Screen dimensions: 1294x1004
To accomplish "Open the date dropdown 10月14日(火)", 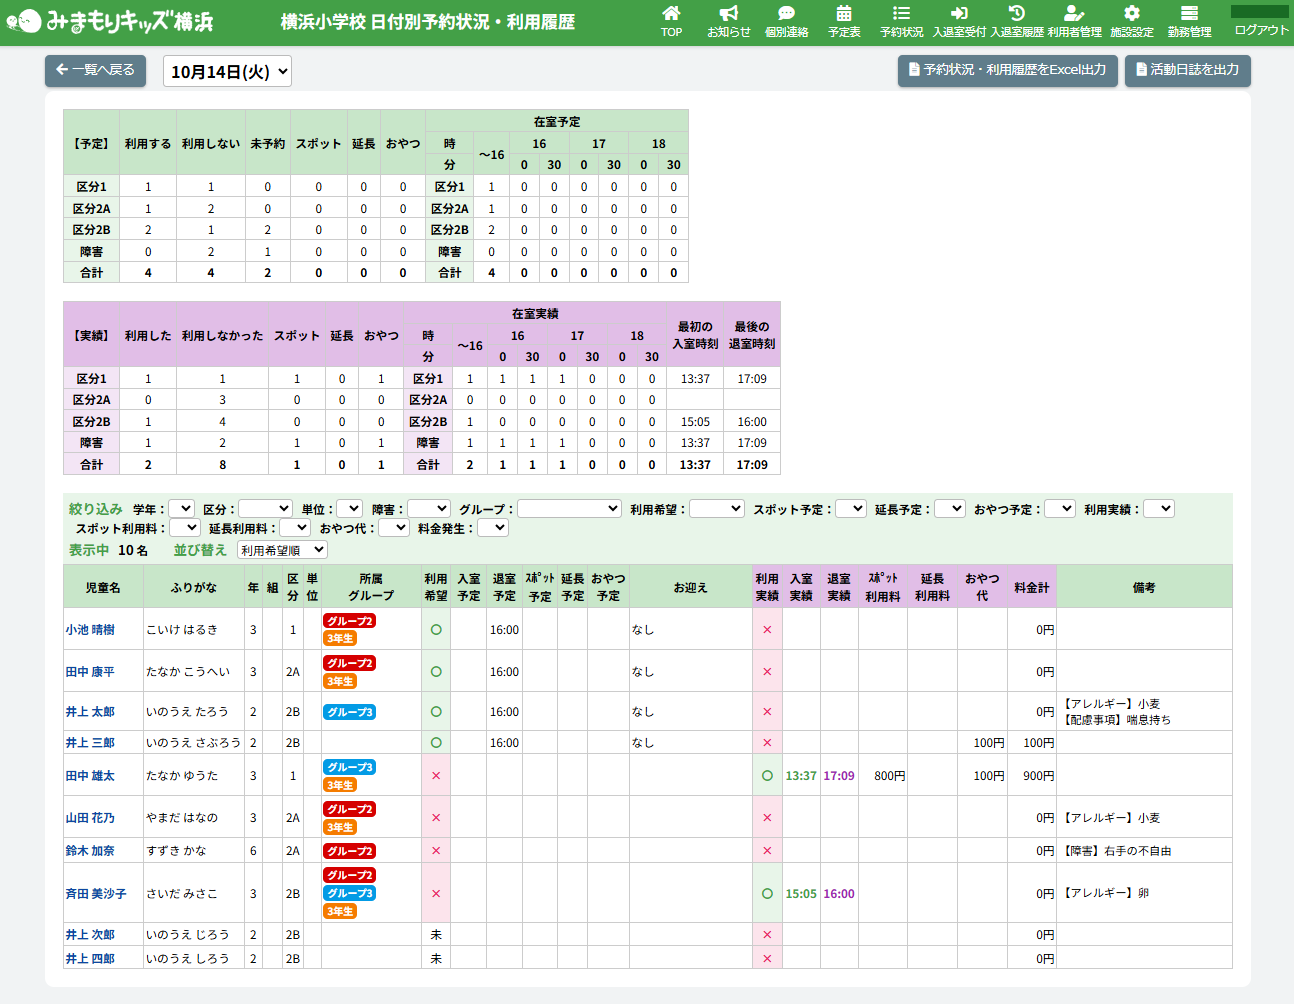I will 227,72.
